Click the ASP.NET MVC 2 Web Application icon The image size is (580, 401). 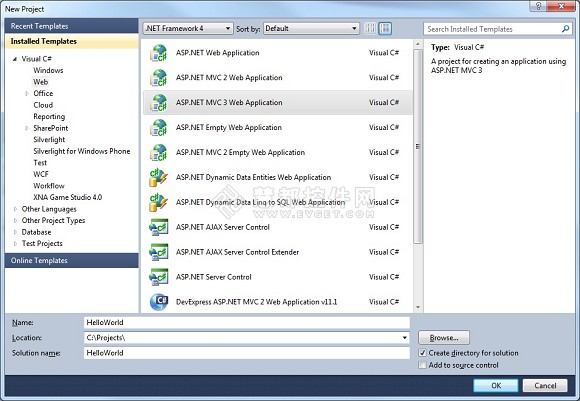[x=159, y=78]
